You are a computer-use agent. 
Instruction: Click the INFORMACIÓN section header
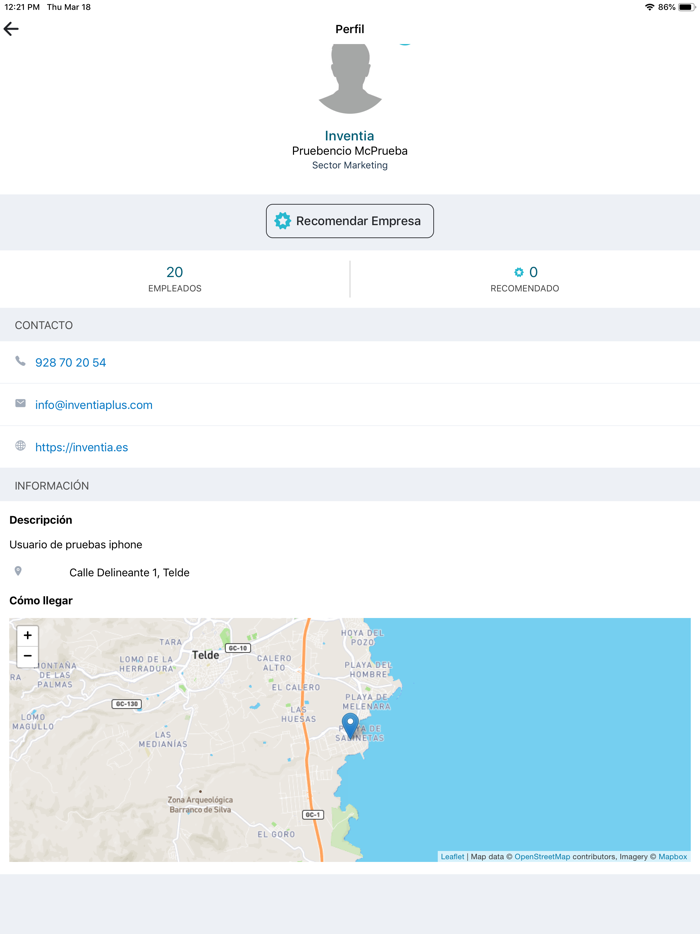(x=52, y=486)
